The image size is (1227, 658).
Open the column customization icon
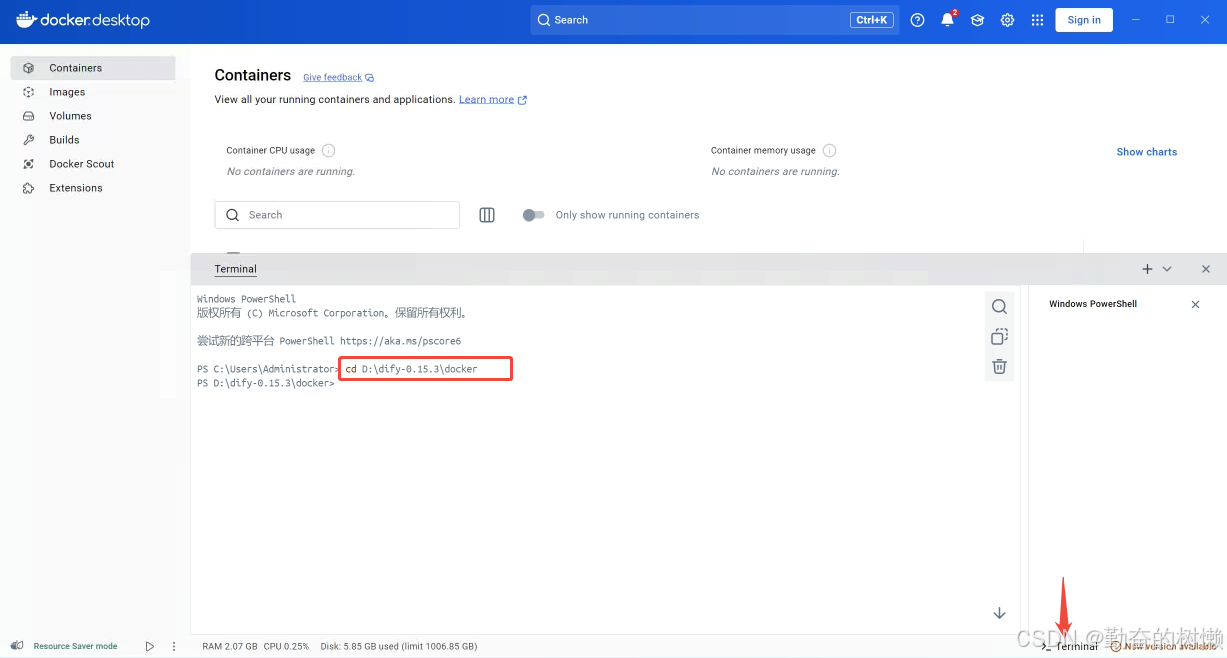coord(487,215)
